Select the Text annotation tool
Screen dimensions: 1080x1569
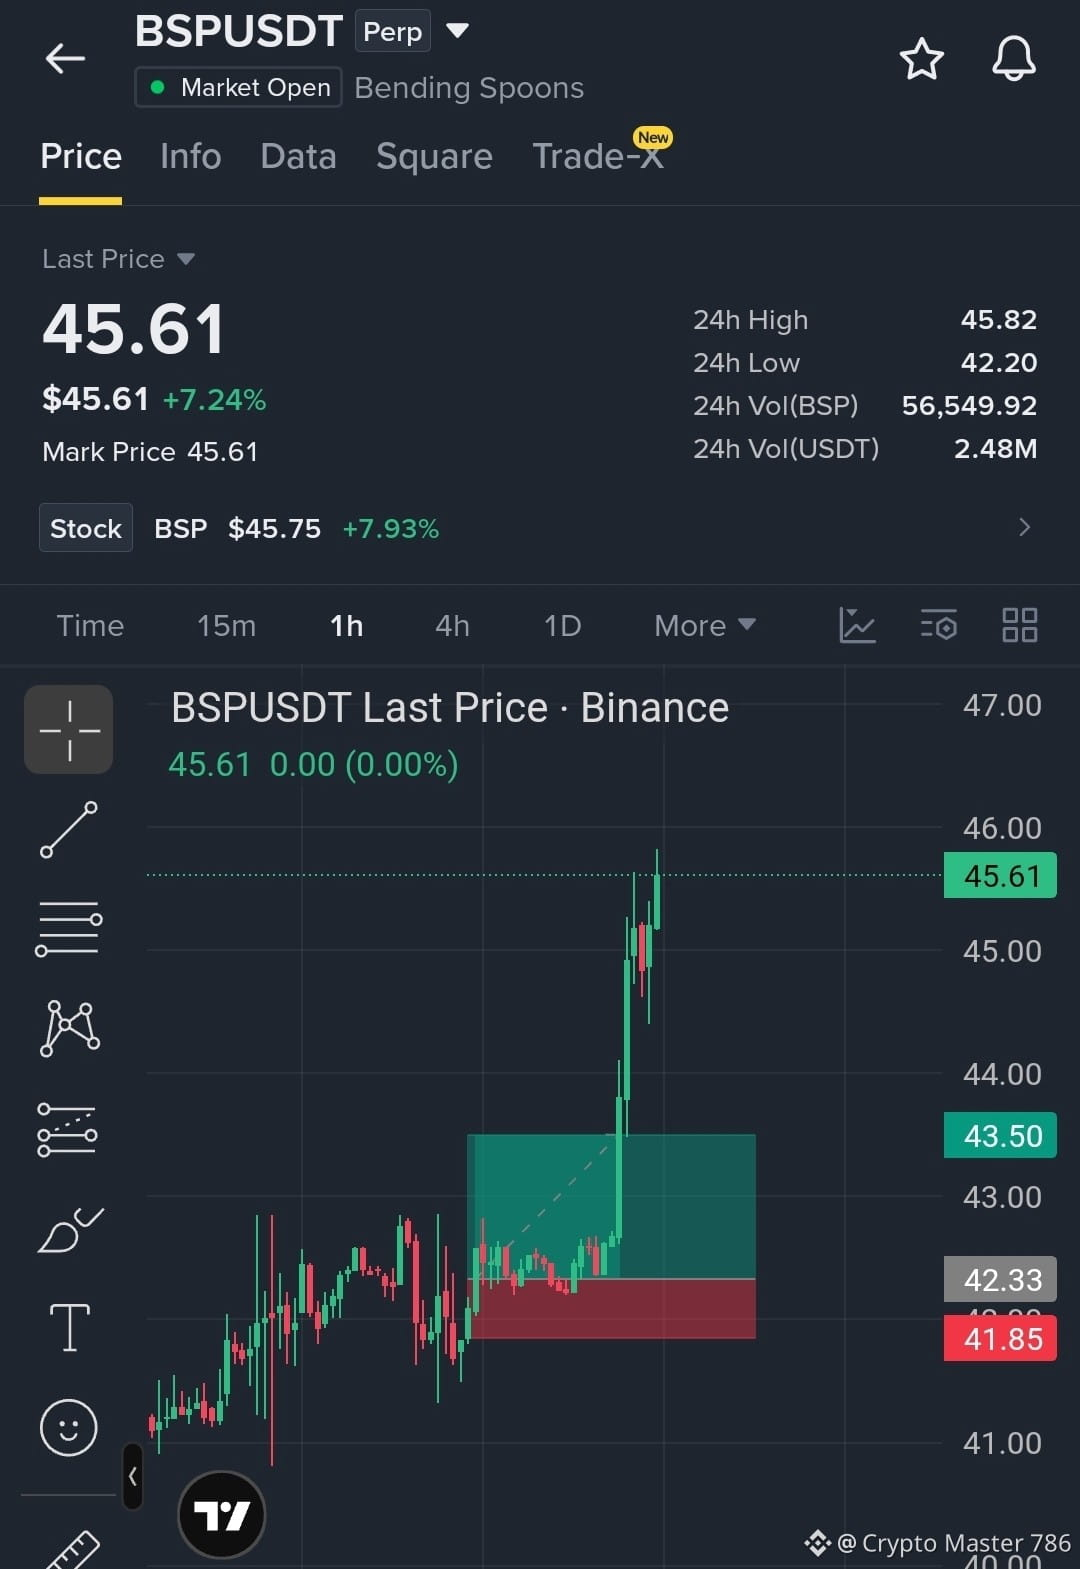coord(69,1328)
